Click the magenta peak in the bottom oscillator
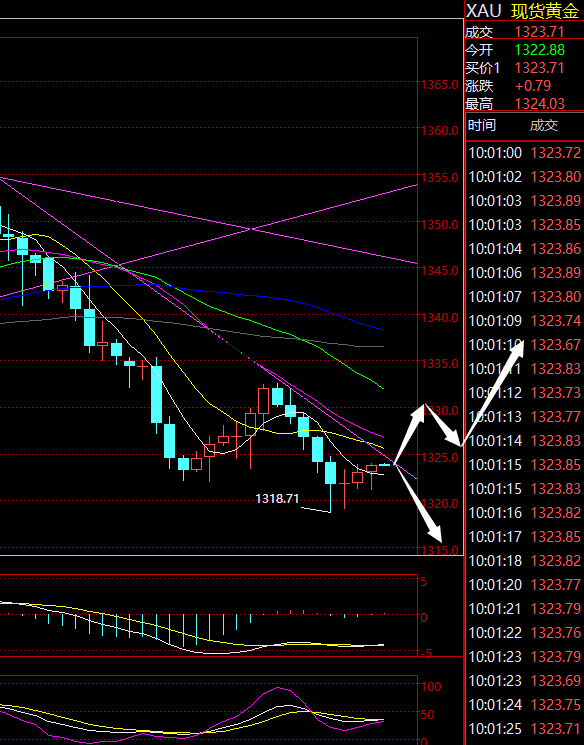 [x=278, y=688]
